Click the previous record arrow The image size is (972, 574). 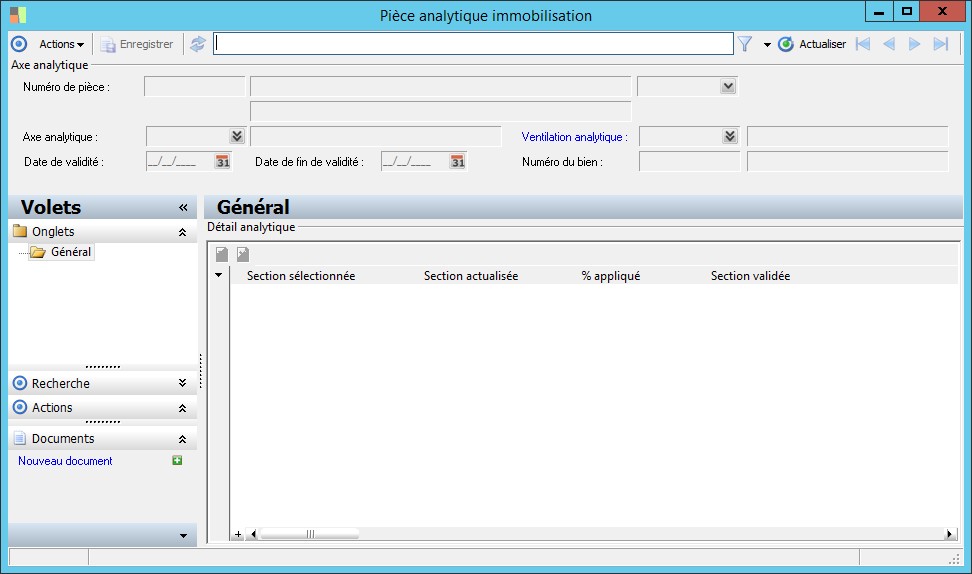click(x=888, y=44)
